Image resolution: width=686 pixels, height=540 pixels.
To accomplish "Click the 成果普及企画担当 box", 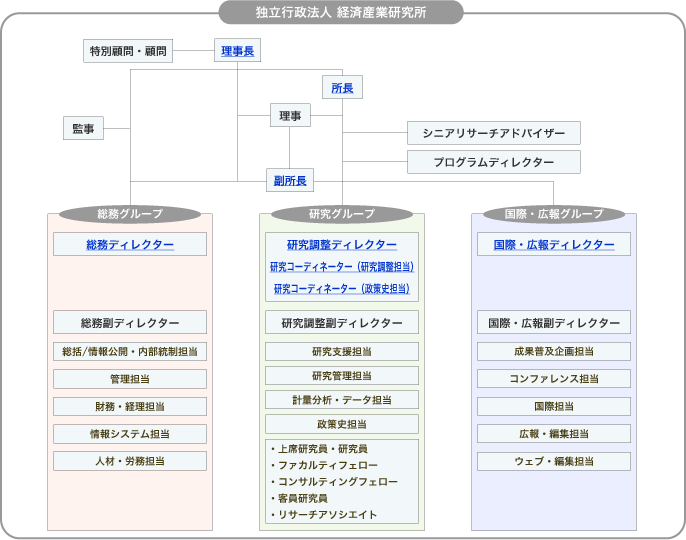I will point(554,351).
